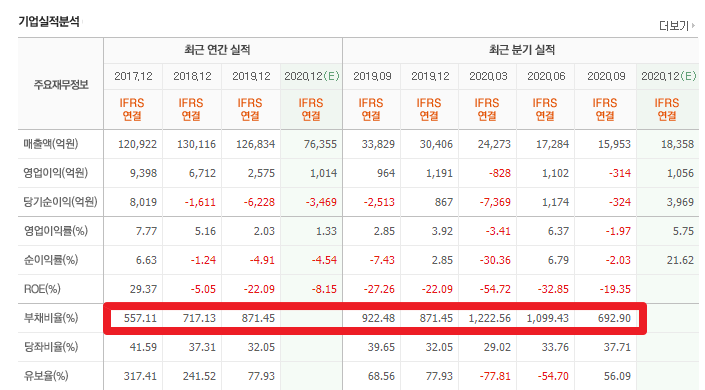Click the 더보기 arrow icon
The width and height of the screenshot is (705, 390).
(x=693, y=26)
